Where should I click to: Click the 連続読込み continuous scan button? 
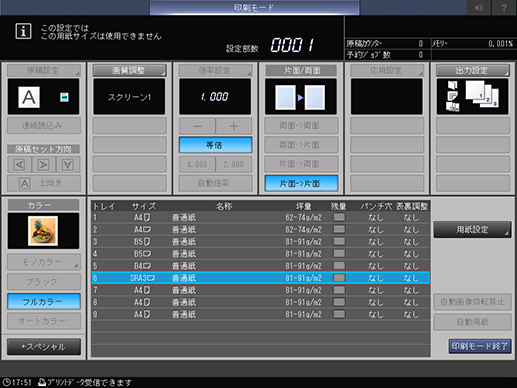click(44, 126)
